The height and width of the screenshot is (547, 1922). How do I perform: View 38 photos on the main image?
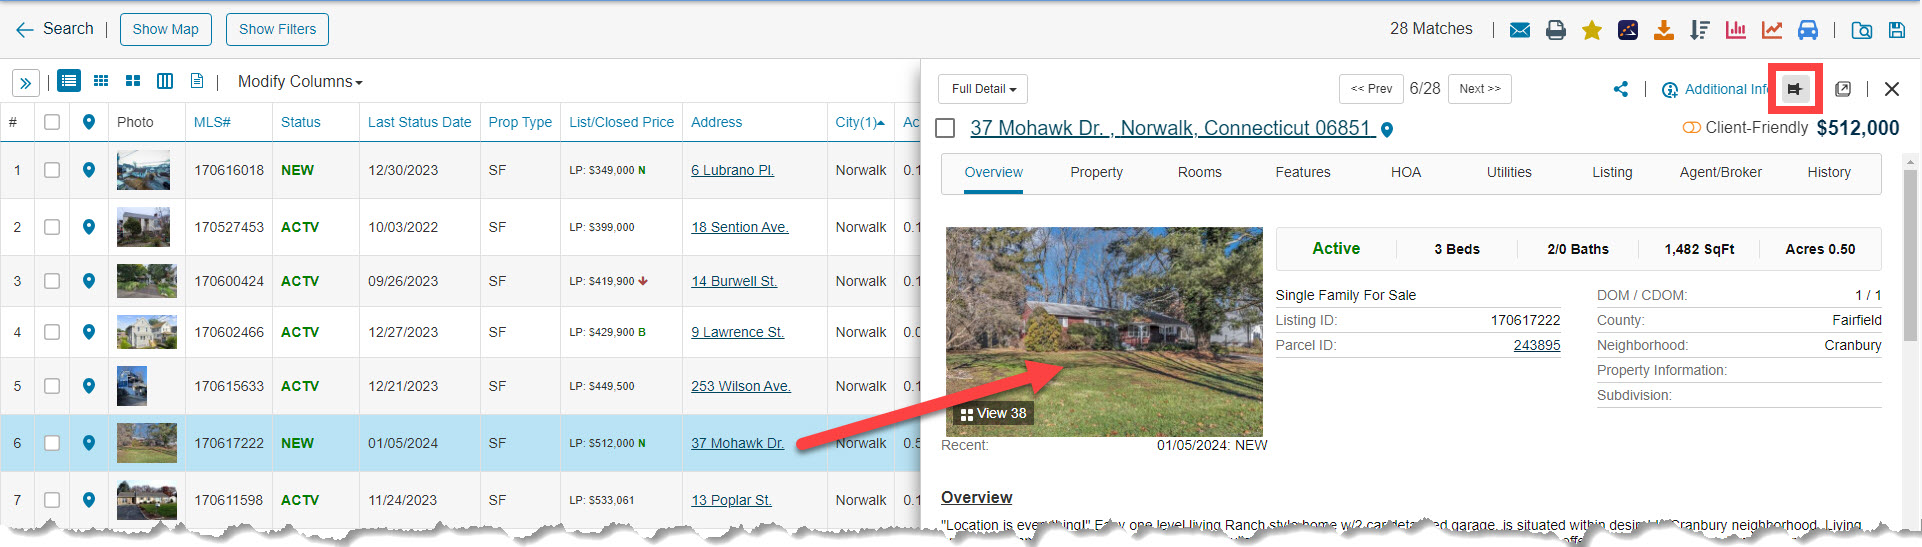(x=993, y=413)
